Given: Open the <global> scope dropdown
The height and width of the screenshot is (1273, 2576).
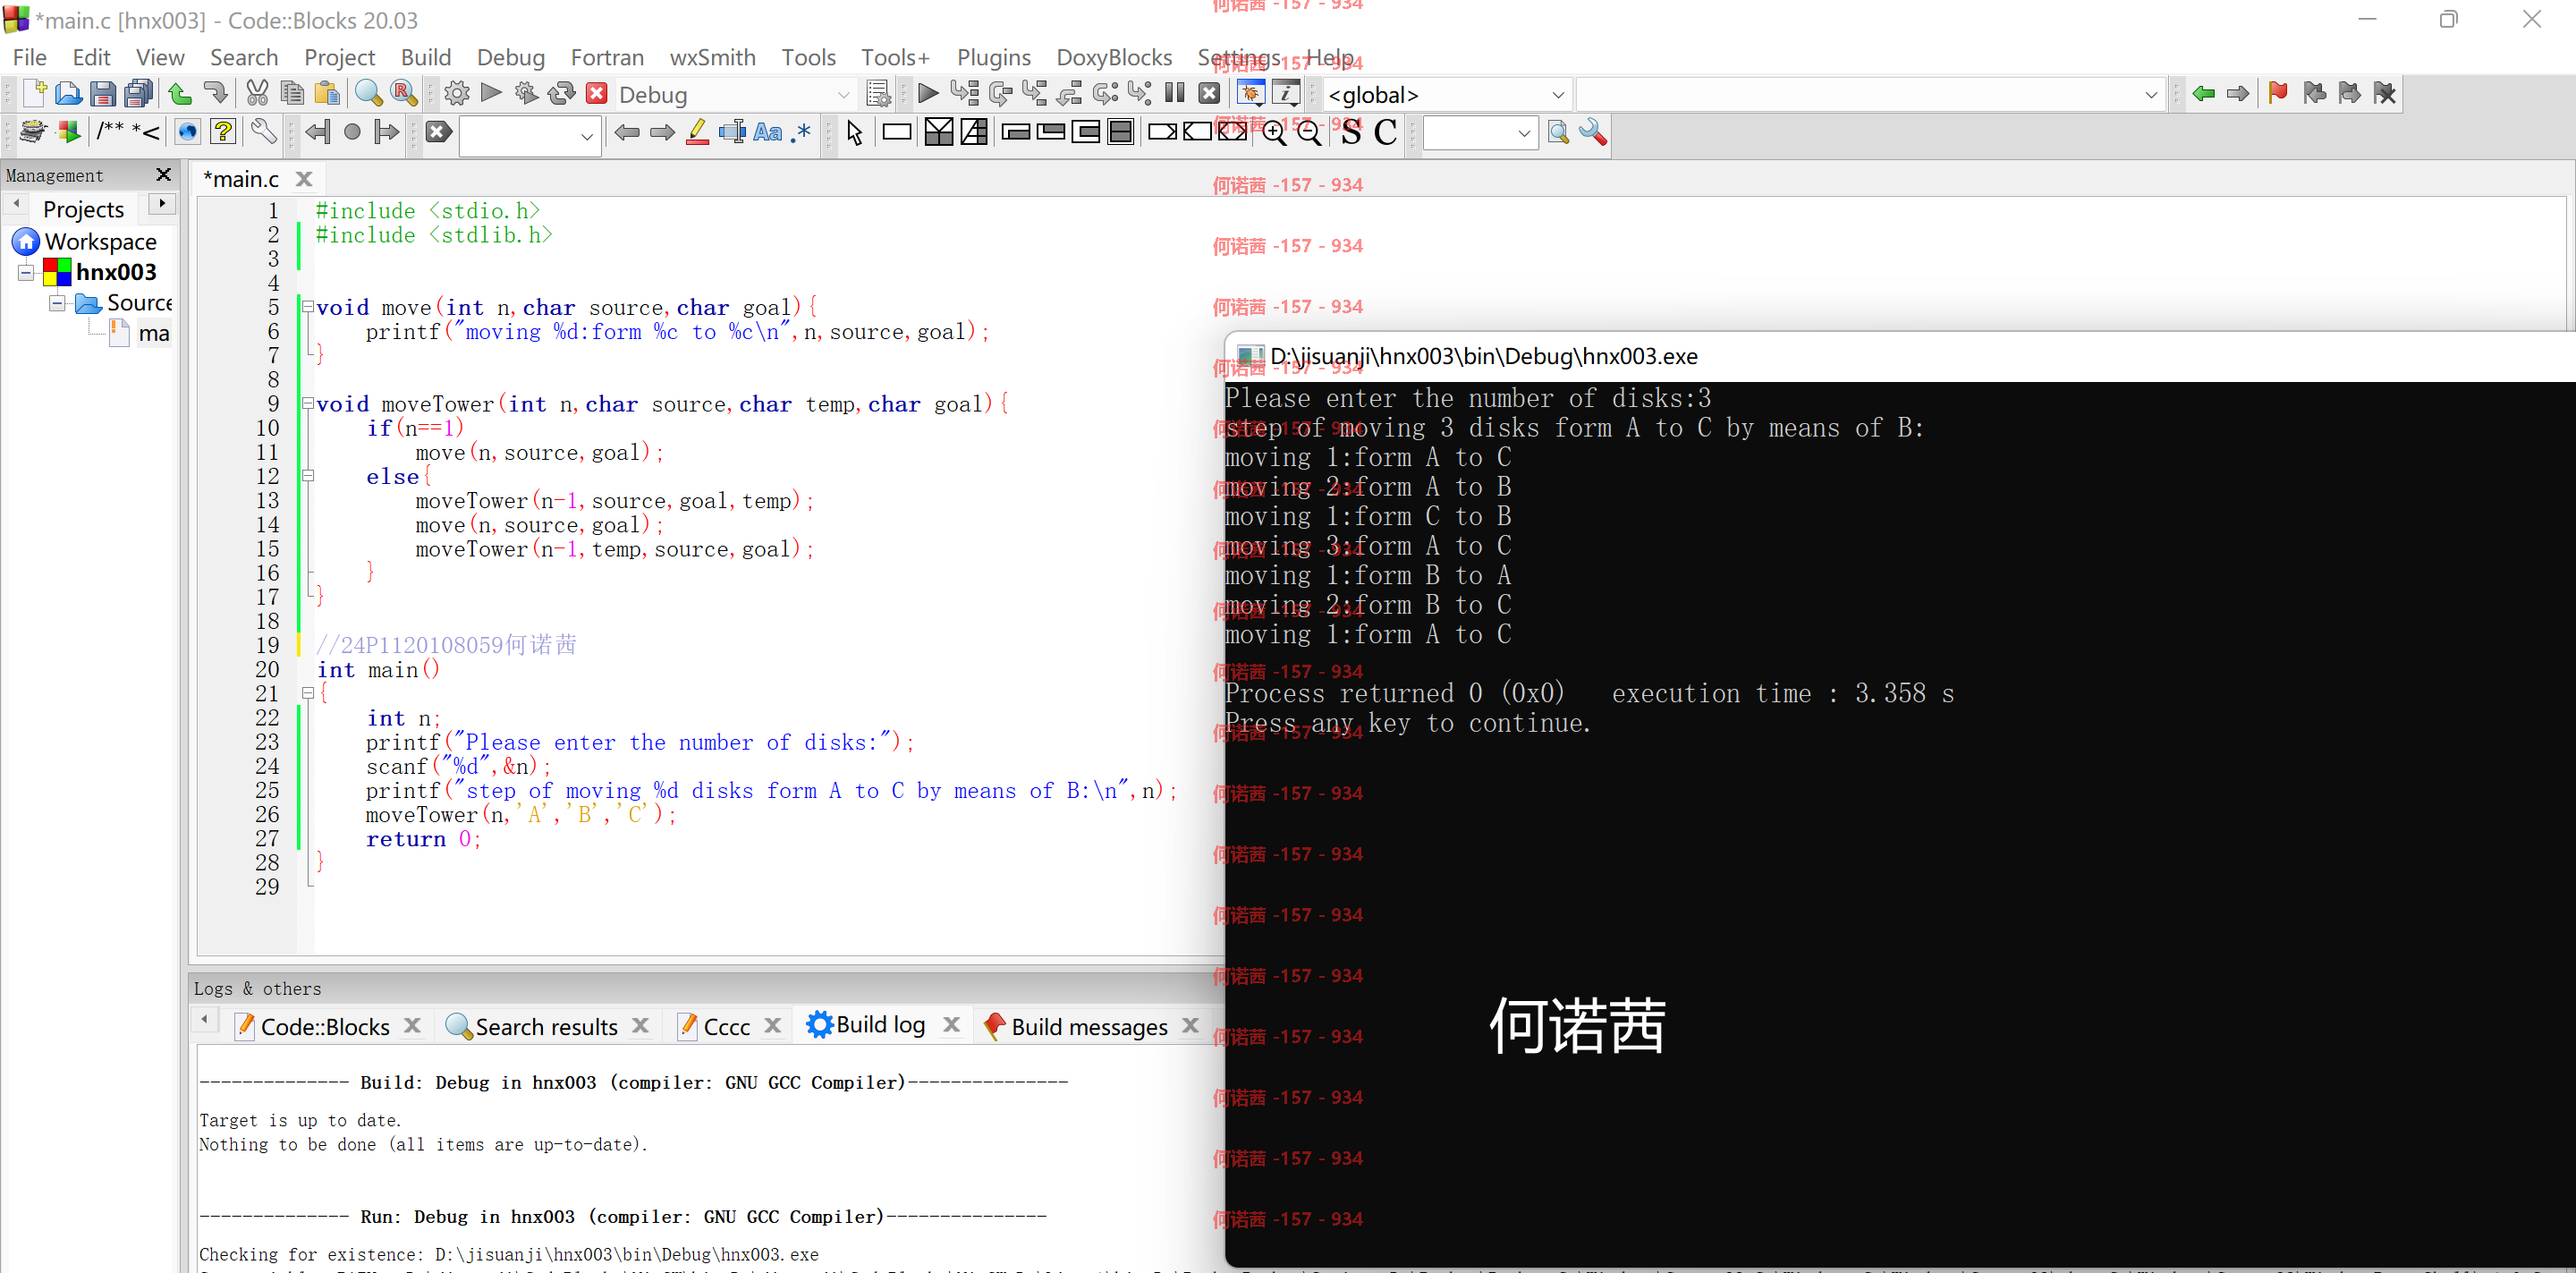Looking at the screenshot, I should click(1557, 95).
